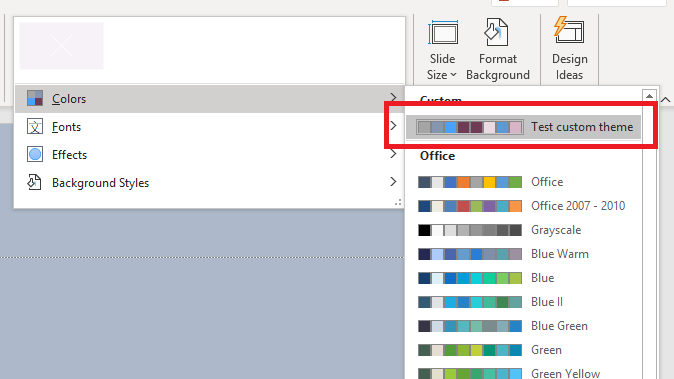
Task: Click the Background Styles icon
Action: (x=35, y=182)
